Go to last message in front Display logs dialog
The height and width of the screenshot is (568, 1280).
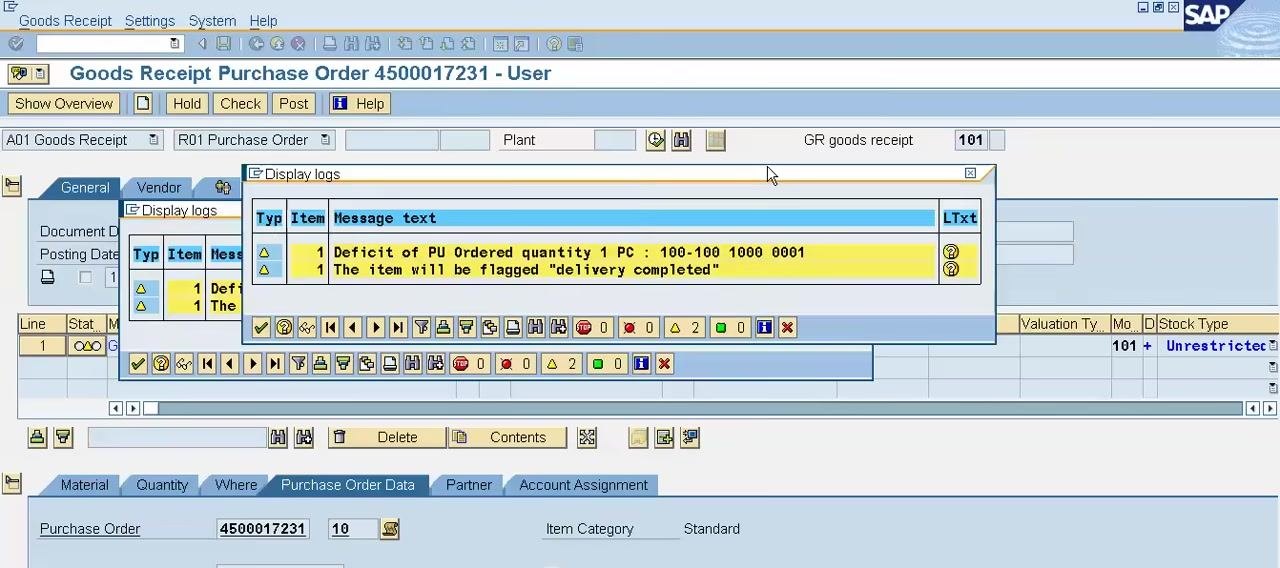pos(398,327)
